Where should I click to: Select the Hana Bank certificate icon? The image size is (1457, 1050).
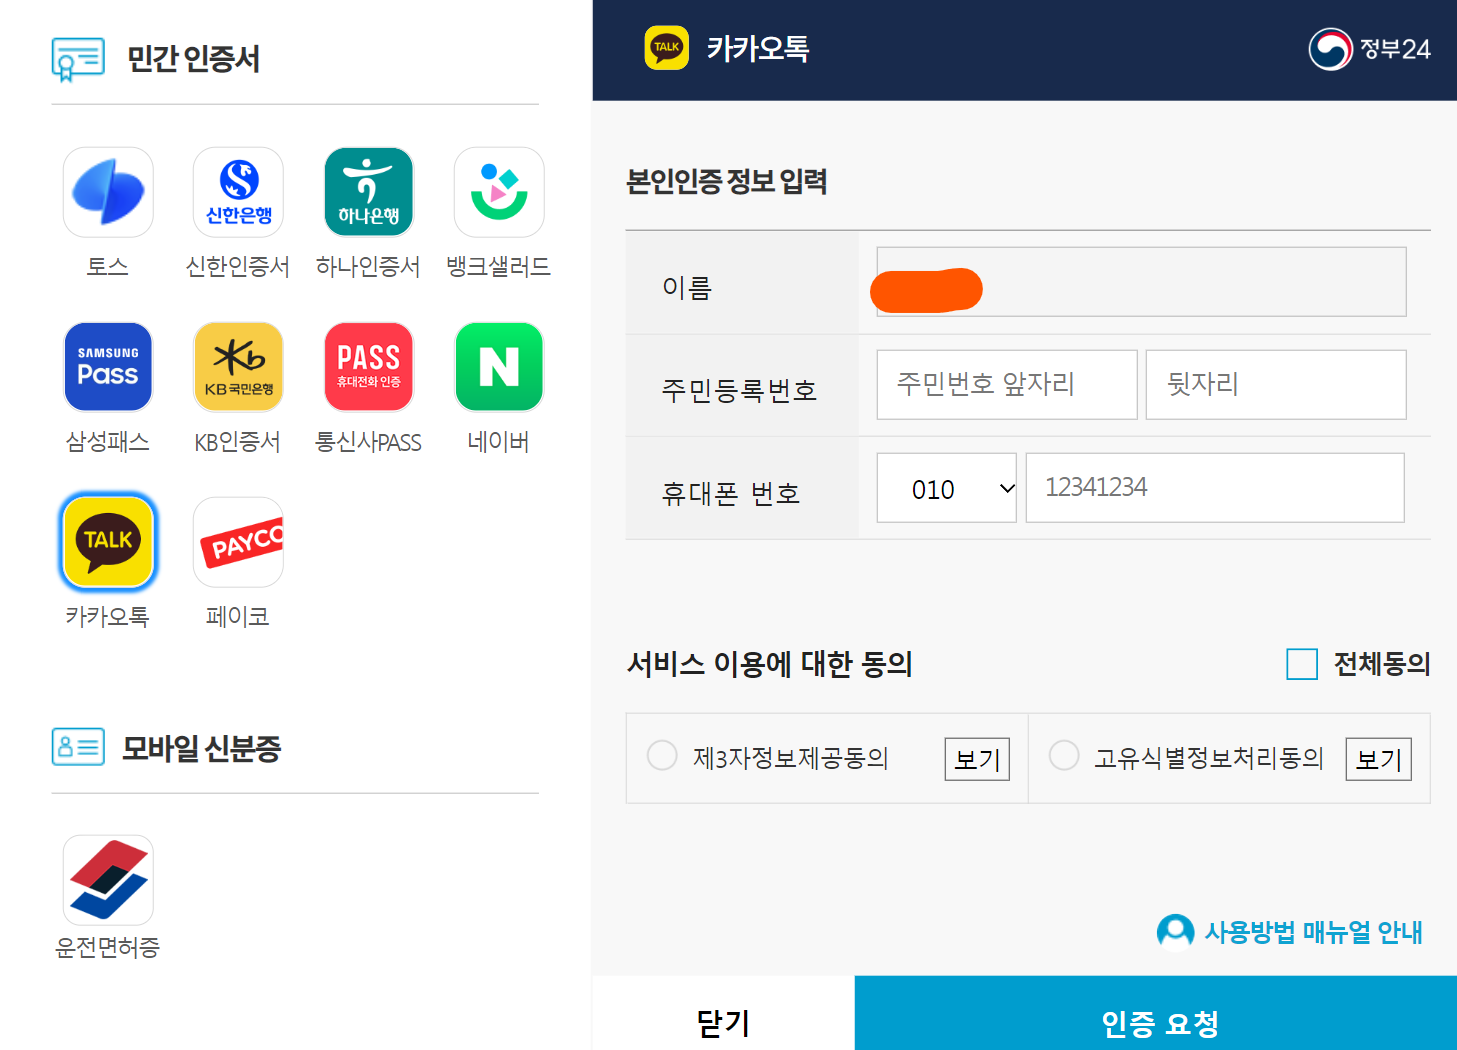coord(369,192)
